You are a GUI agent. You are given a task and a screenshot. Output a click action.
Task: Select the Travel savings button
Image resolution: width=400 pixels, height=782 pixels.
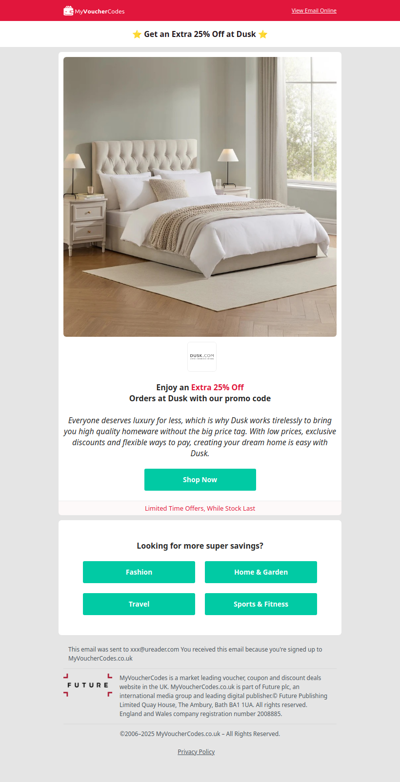(x=139, y=604)
